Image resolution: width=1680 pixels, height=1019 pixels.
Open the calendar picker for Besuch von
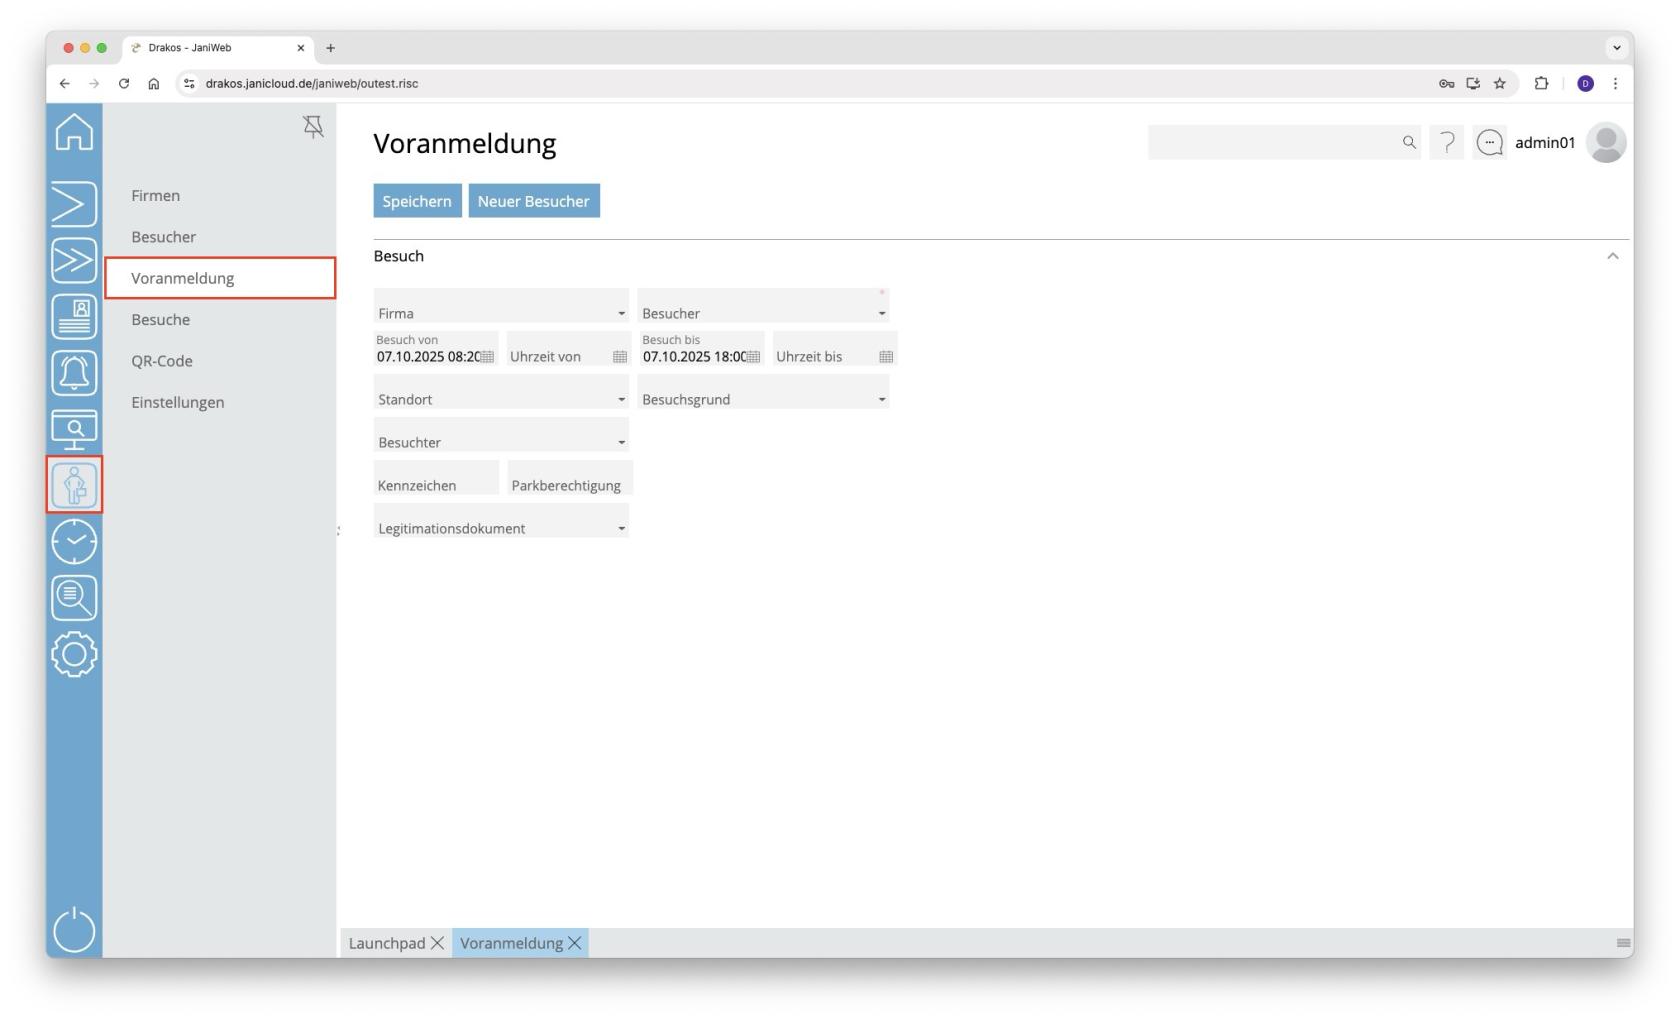(x=488, y=357)
